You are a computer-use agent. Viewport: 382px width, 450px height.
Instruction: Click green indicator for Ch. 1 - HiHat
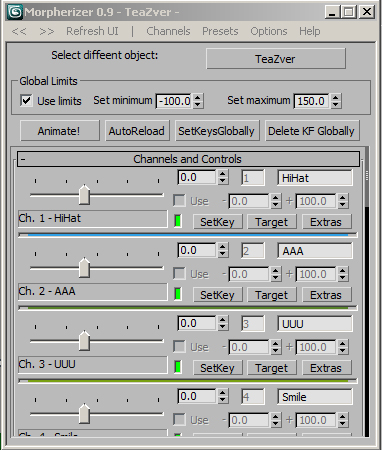[178, 221]
